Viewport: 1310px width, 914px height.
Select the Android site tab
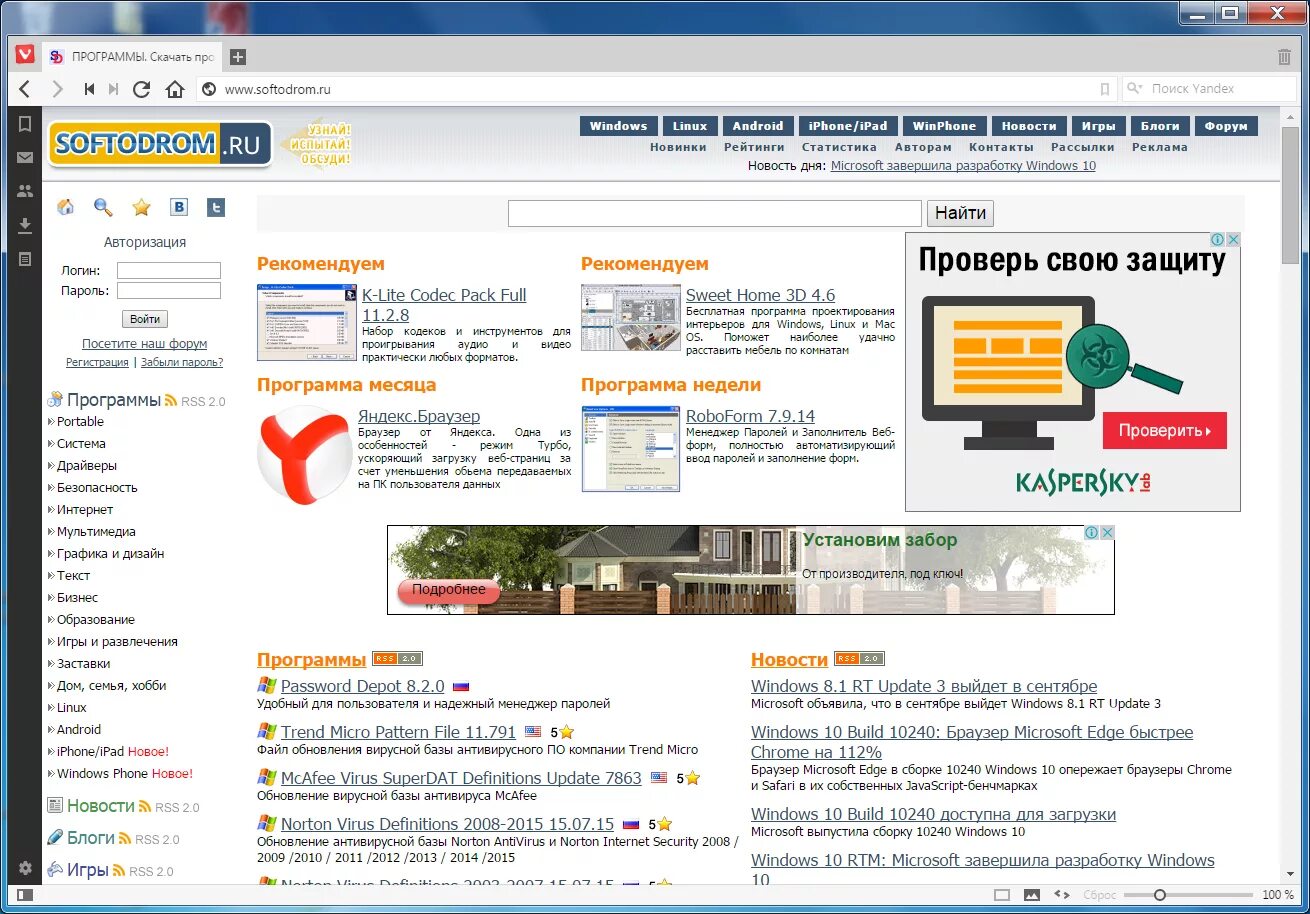(x=758, y=126)
